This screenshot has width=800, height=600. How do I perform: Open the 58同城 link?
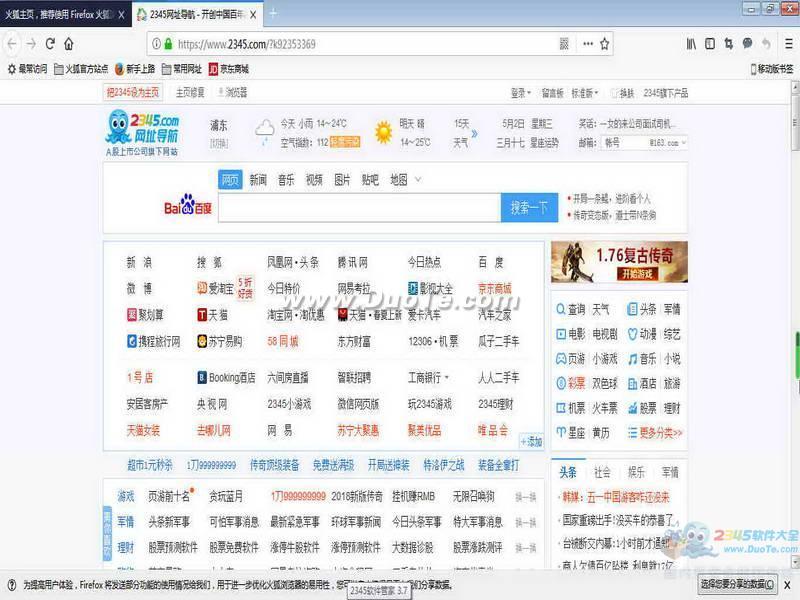pos(283,341)
